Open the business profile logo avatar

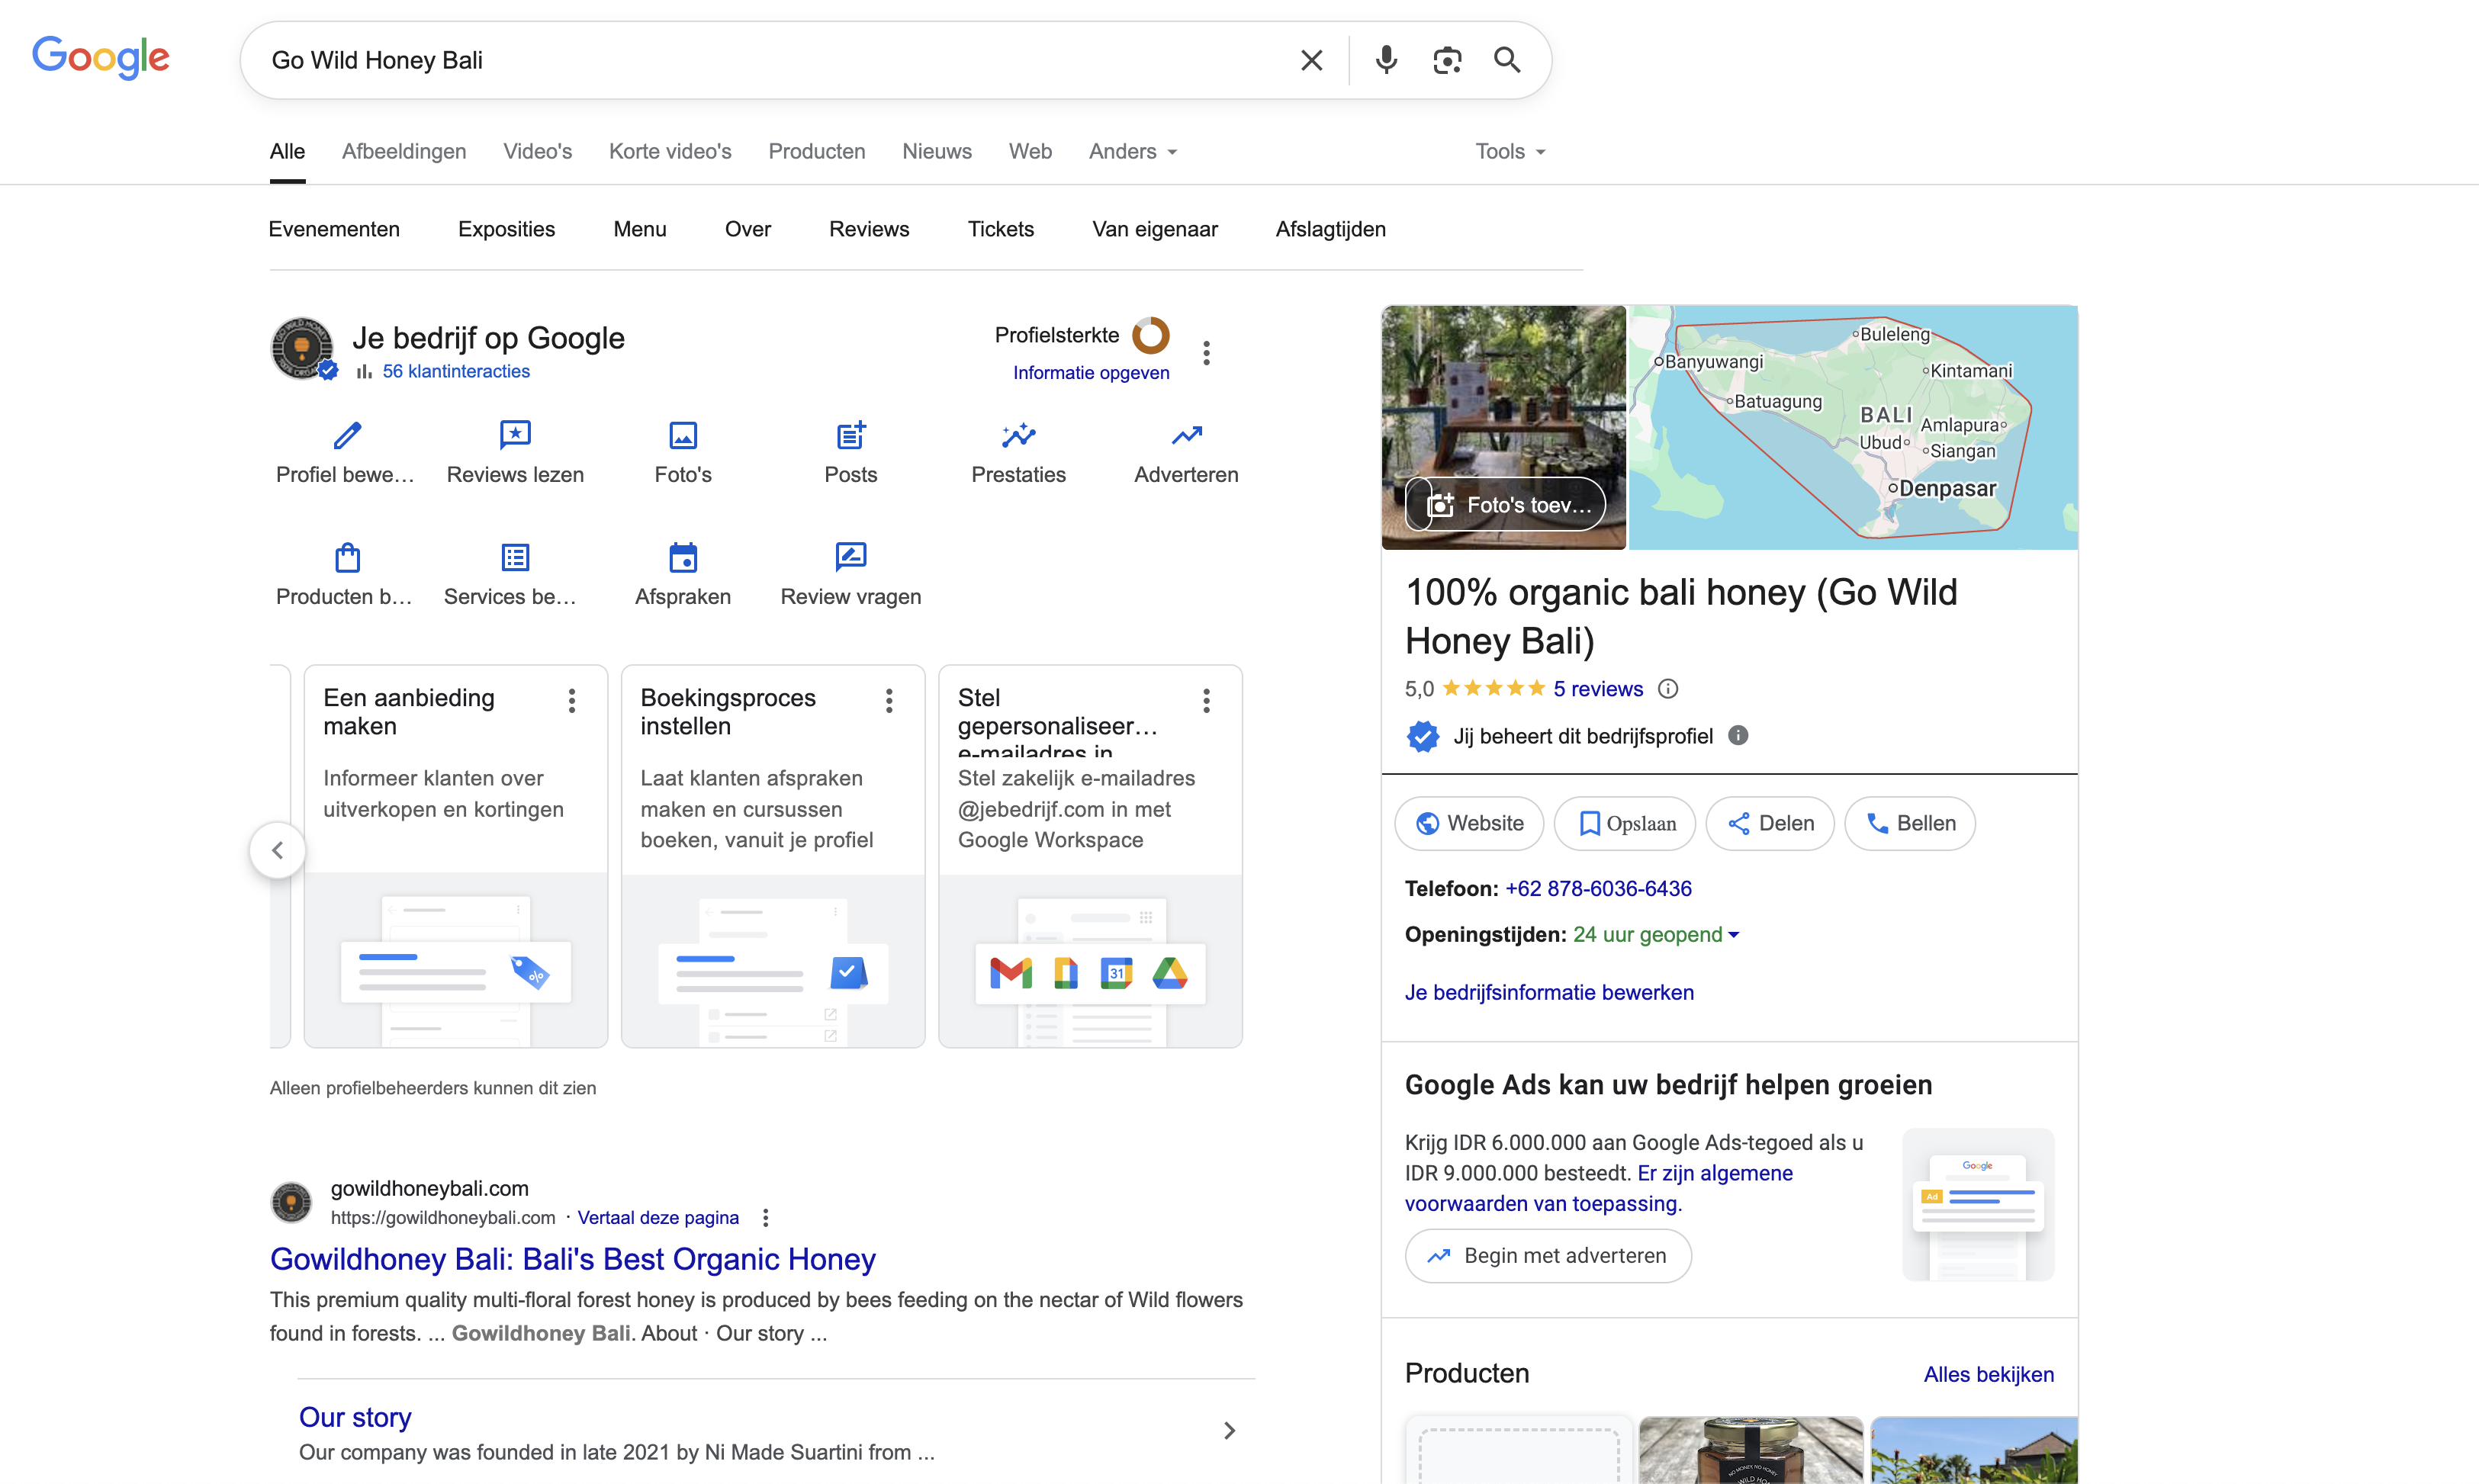pos(302,348)
